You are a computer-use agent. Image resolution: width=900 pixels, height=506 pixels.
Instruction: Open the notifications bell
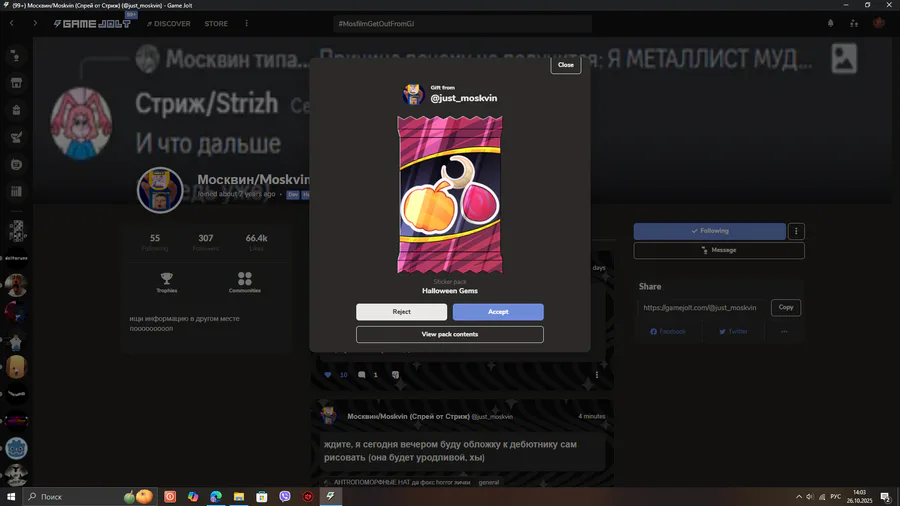tap(831, 24)
